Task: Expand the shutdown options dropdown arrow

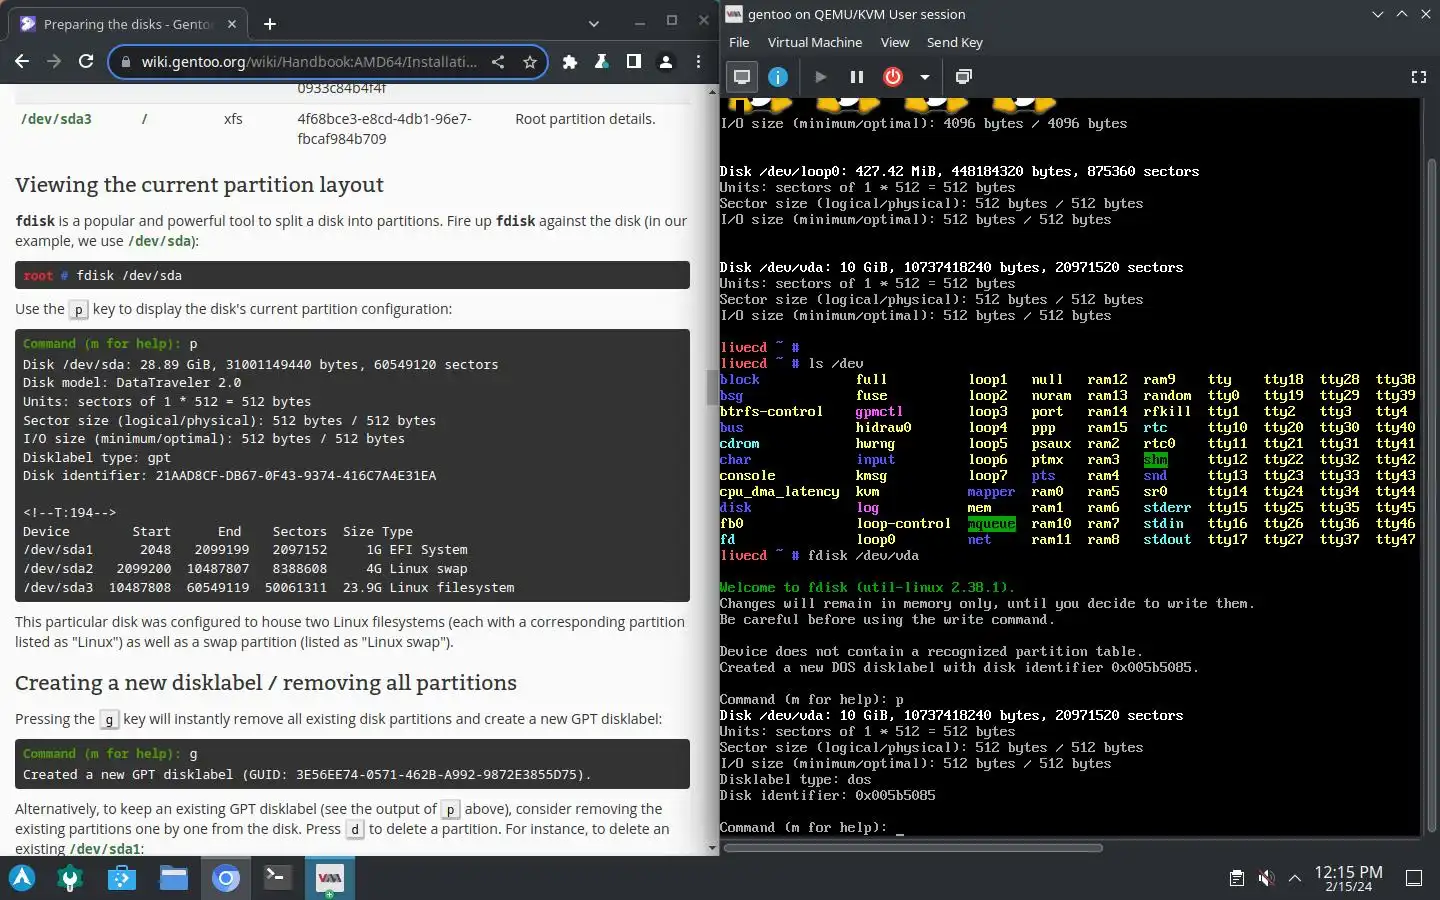Action: point(925,77)
